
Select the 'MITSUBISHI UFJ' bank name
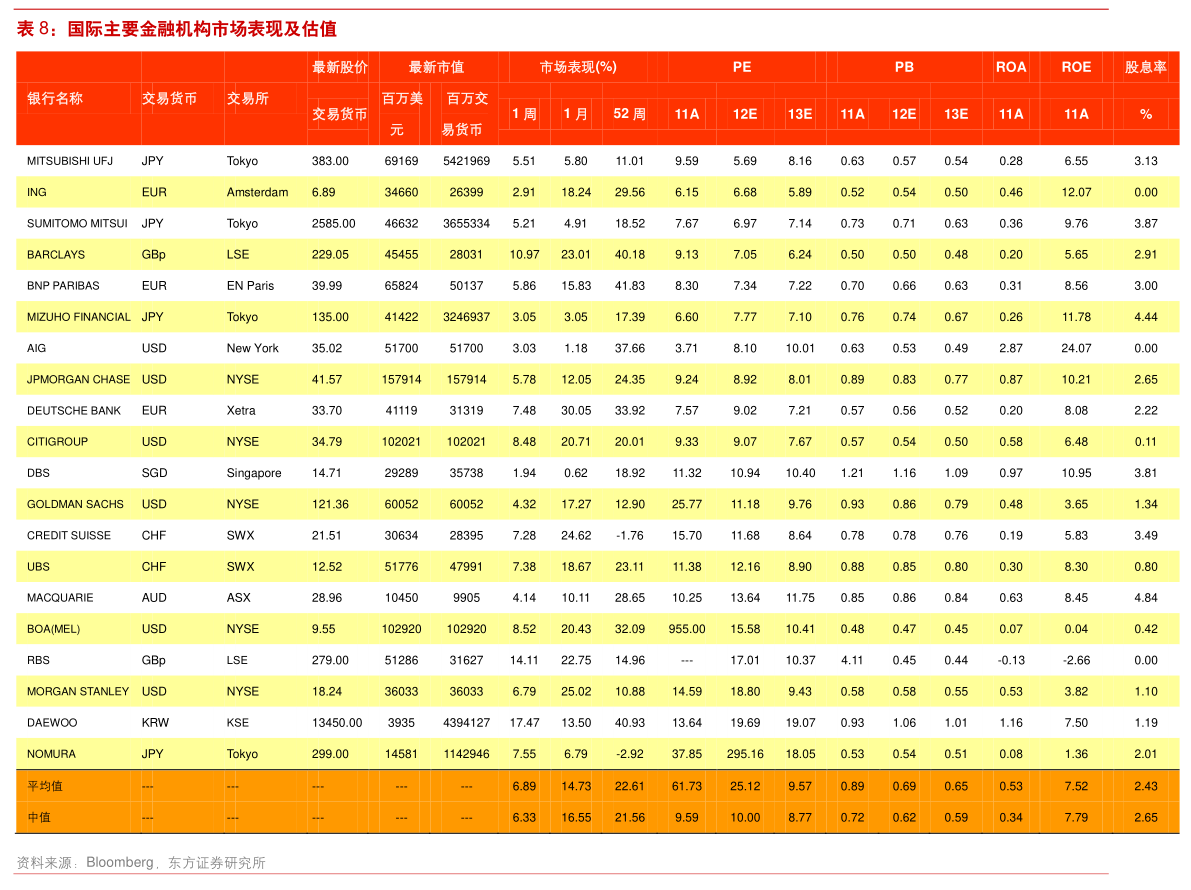(70, 161)
